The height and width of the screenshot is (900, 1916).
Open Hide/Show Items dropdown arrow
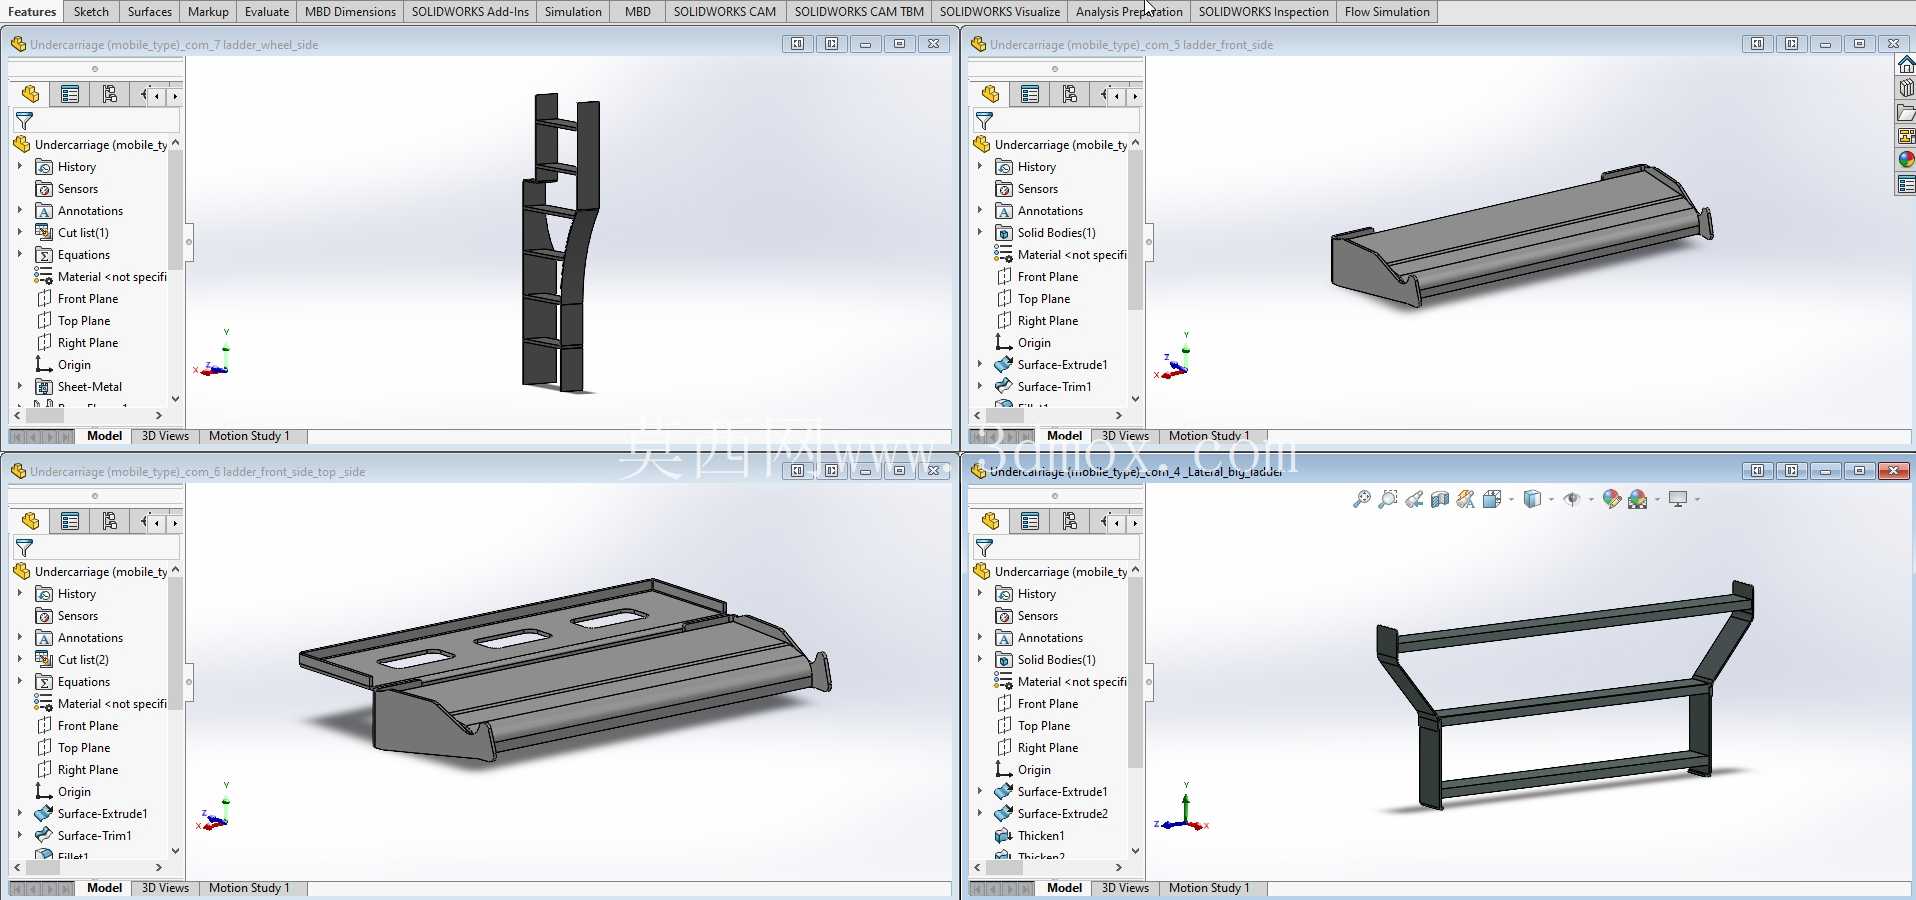tap(1591, 499)
